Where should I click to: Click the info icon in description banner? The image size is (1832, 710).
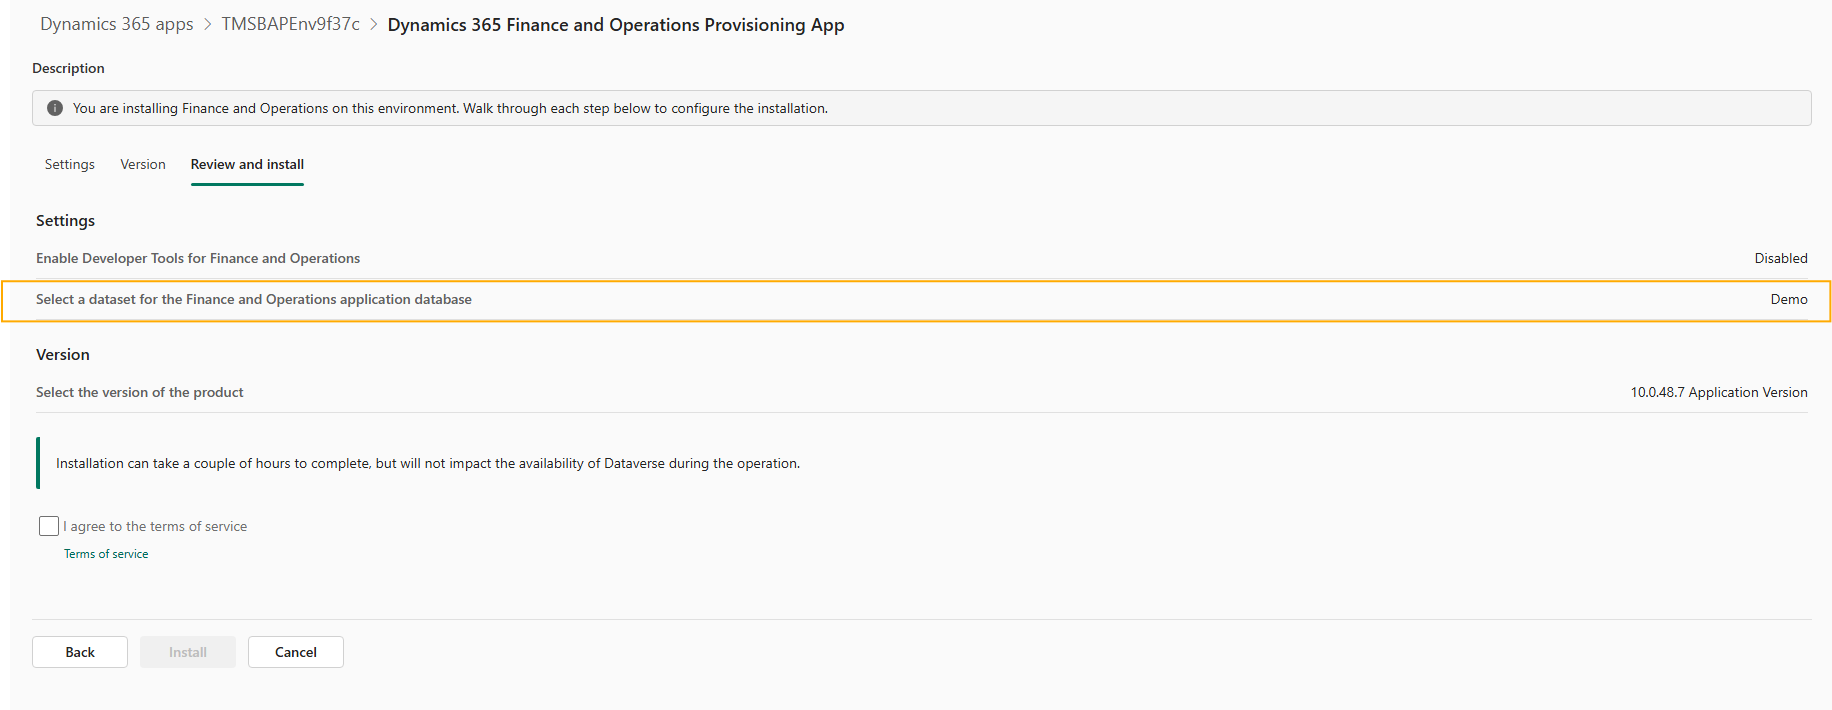coord(55,108)
